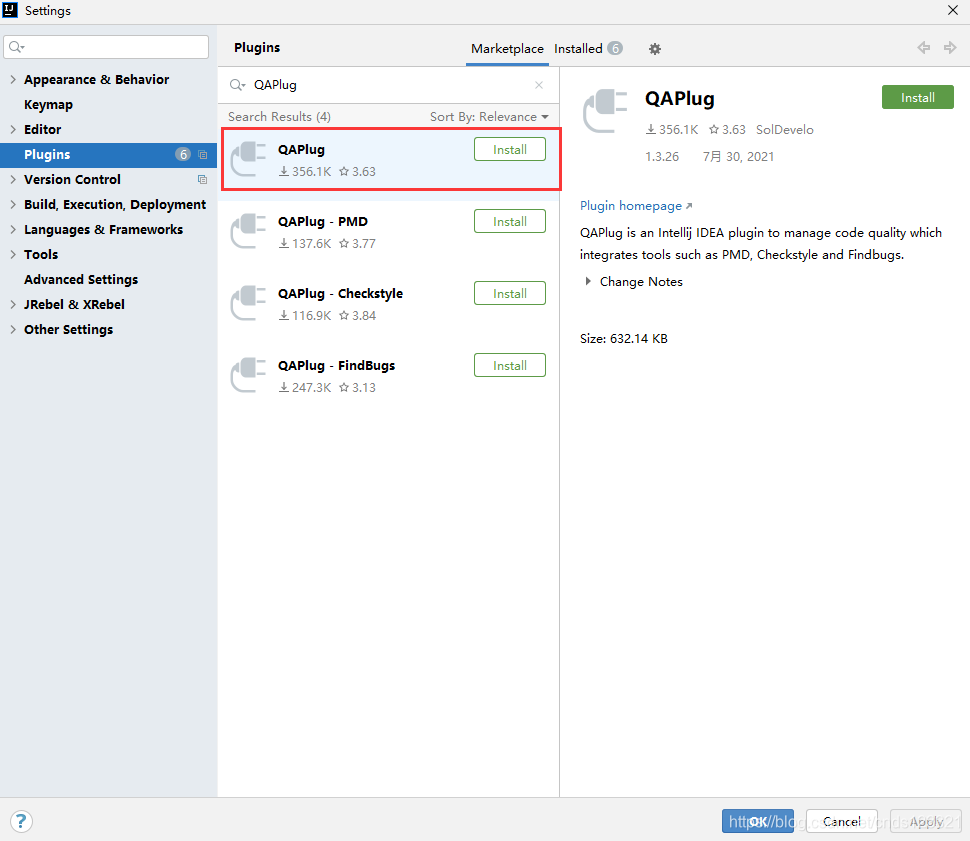Expand the Version Control node
This screenshot has width=970, height=841.
[13, 179]
